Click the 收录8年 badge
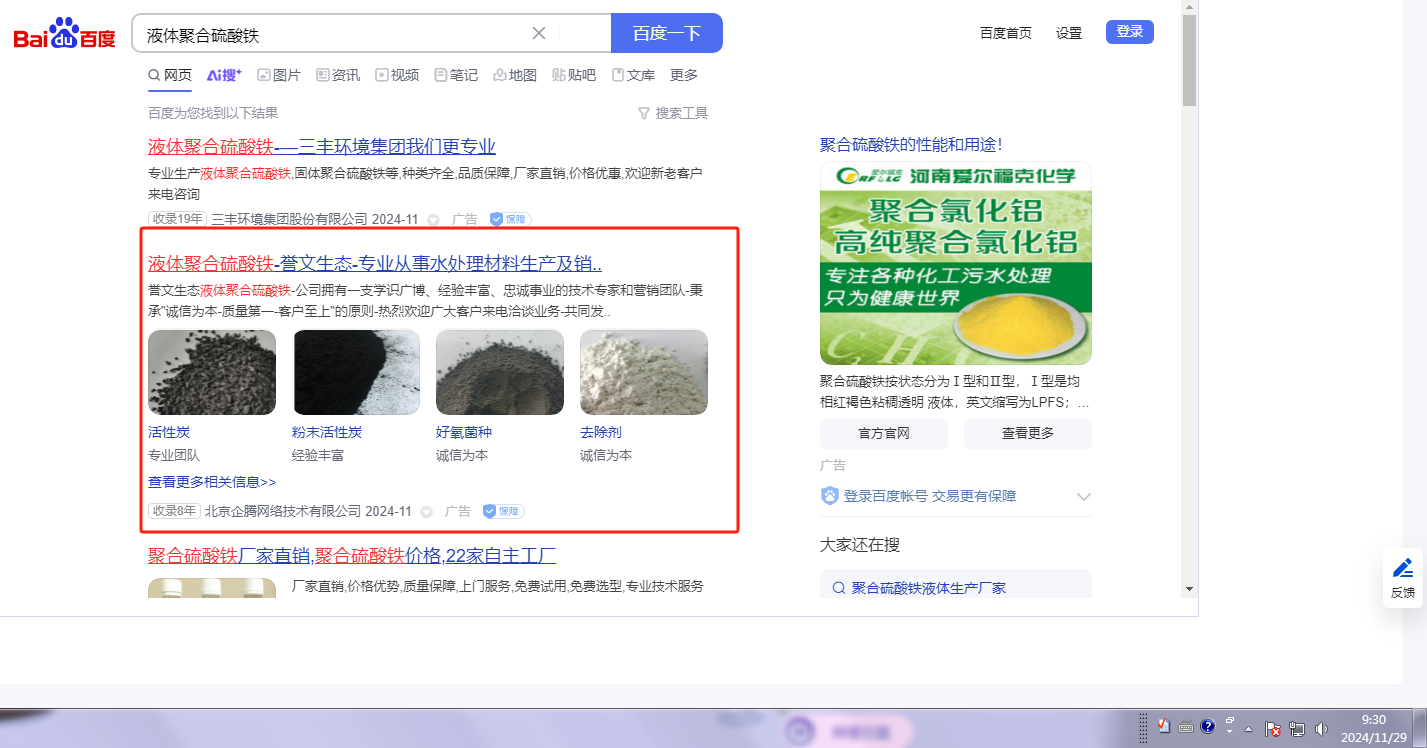1427x748 pixels. click(174, 511)
